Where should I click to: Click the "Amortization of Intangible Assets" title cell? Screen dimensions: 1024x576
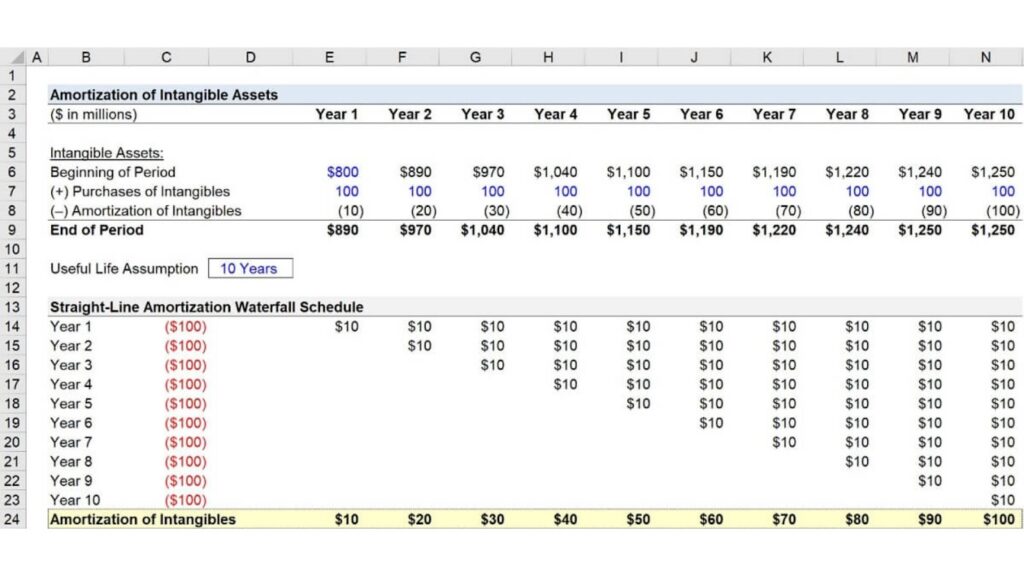[164, 95]
